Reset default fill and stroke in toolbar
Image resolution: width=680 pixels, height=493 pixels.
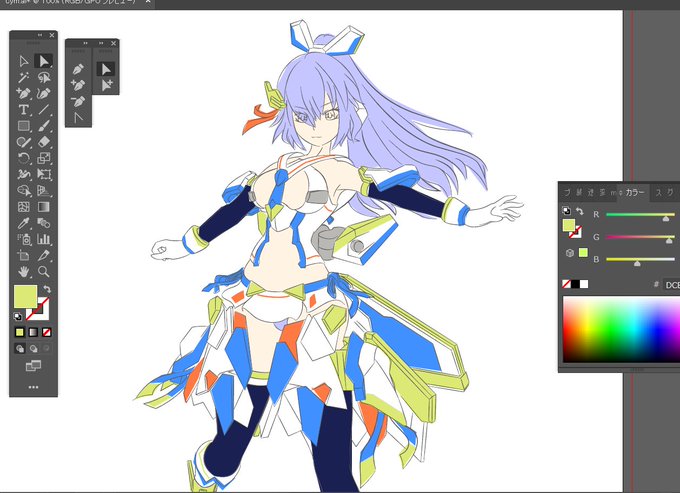18,317
